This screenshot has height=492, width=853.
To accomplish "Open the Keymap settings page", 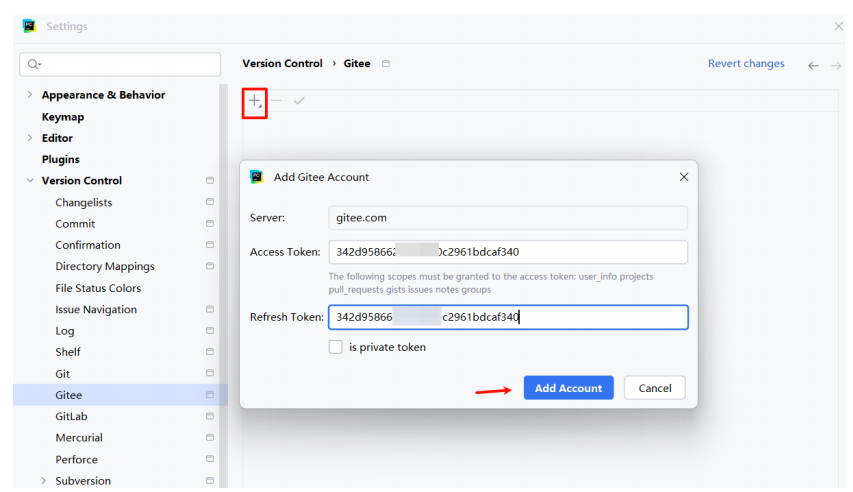I will pyautogui.click(x=63, y=116).
